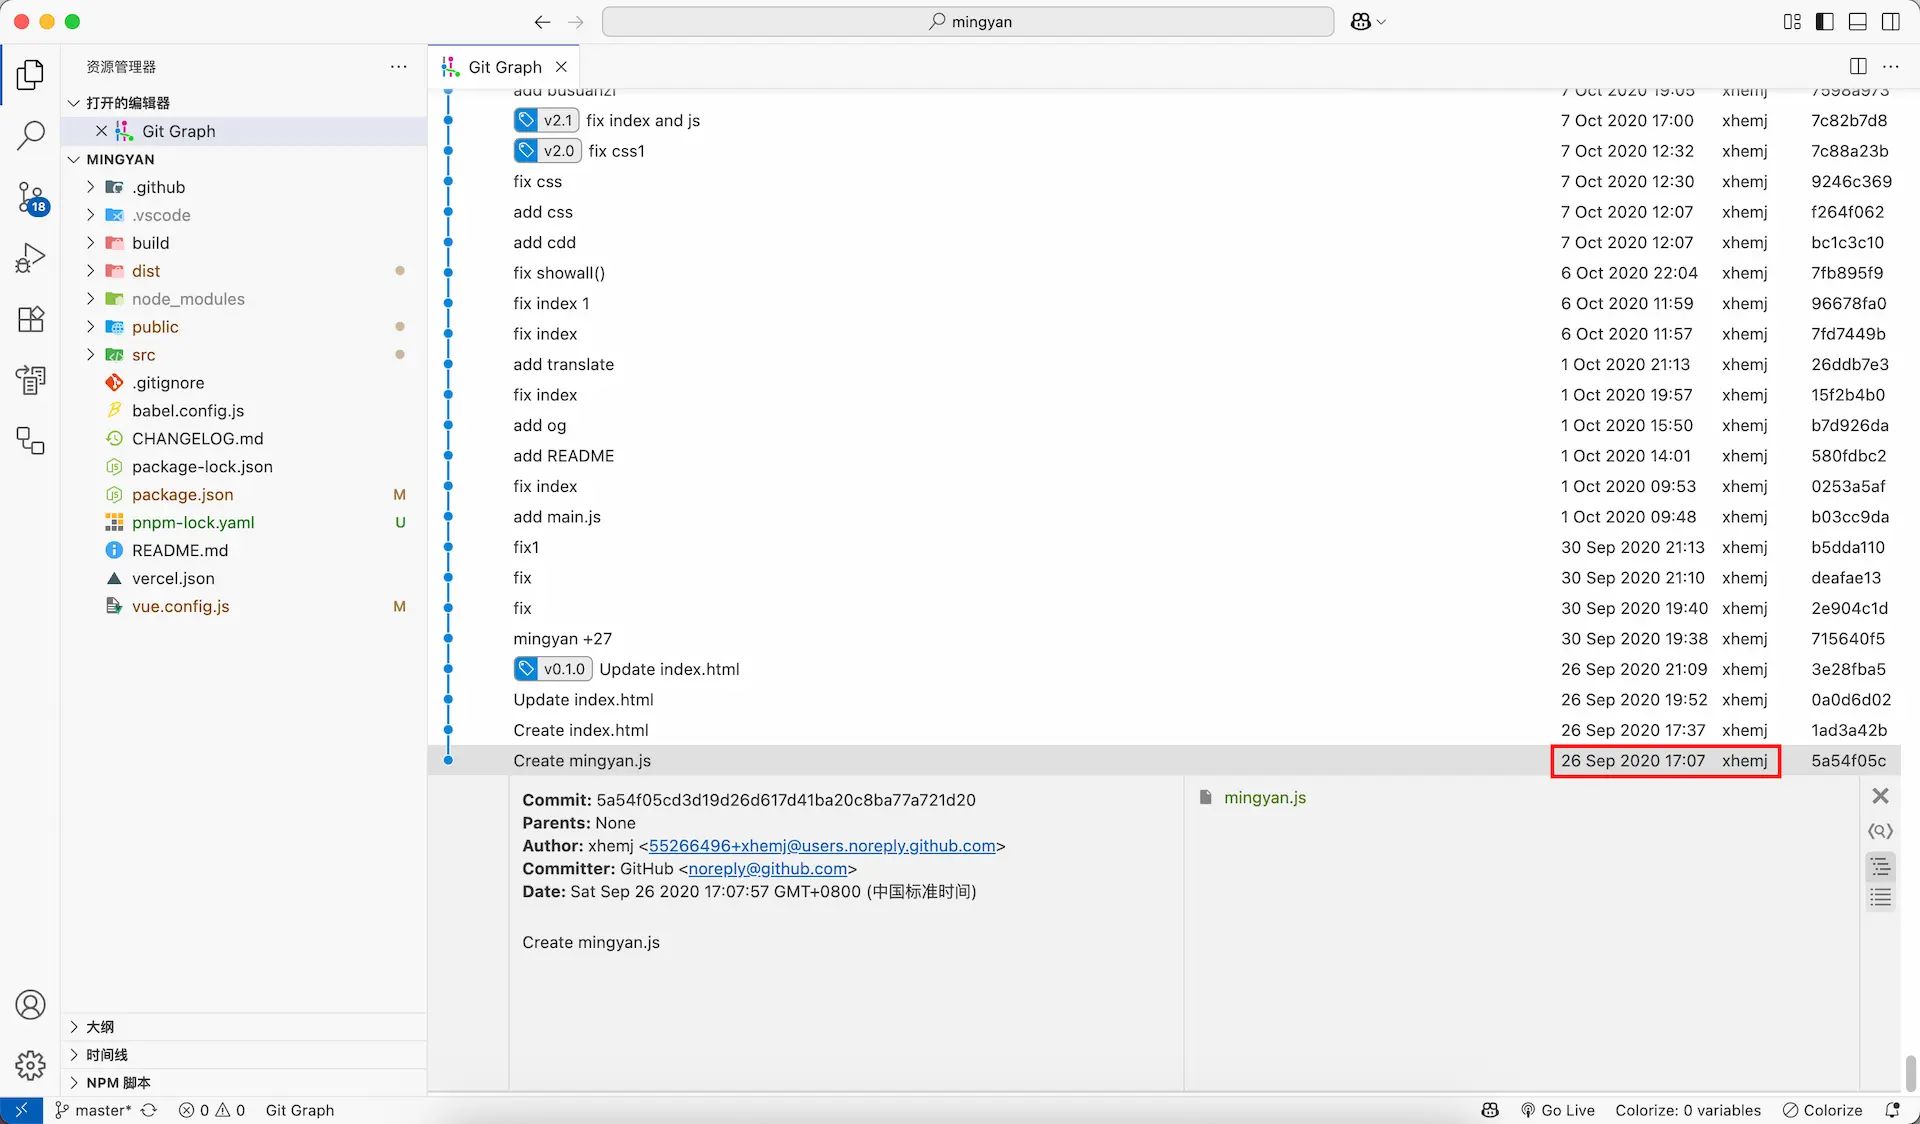
Task: Toggle the bottom panel layout button
Action: [x=1858, y=22]
